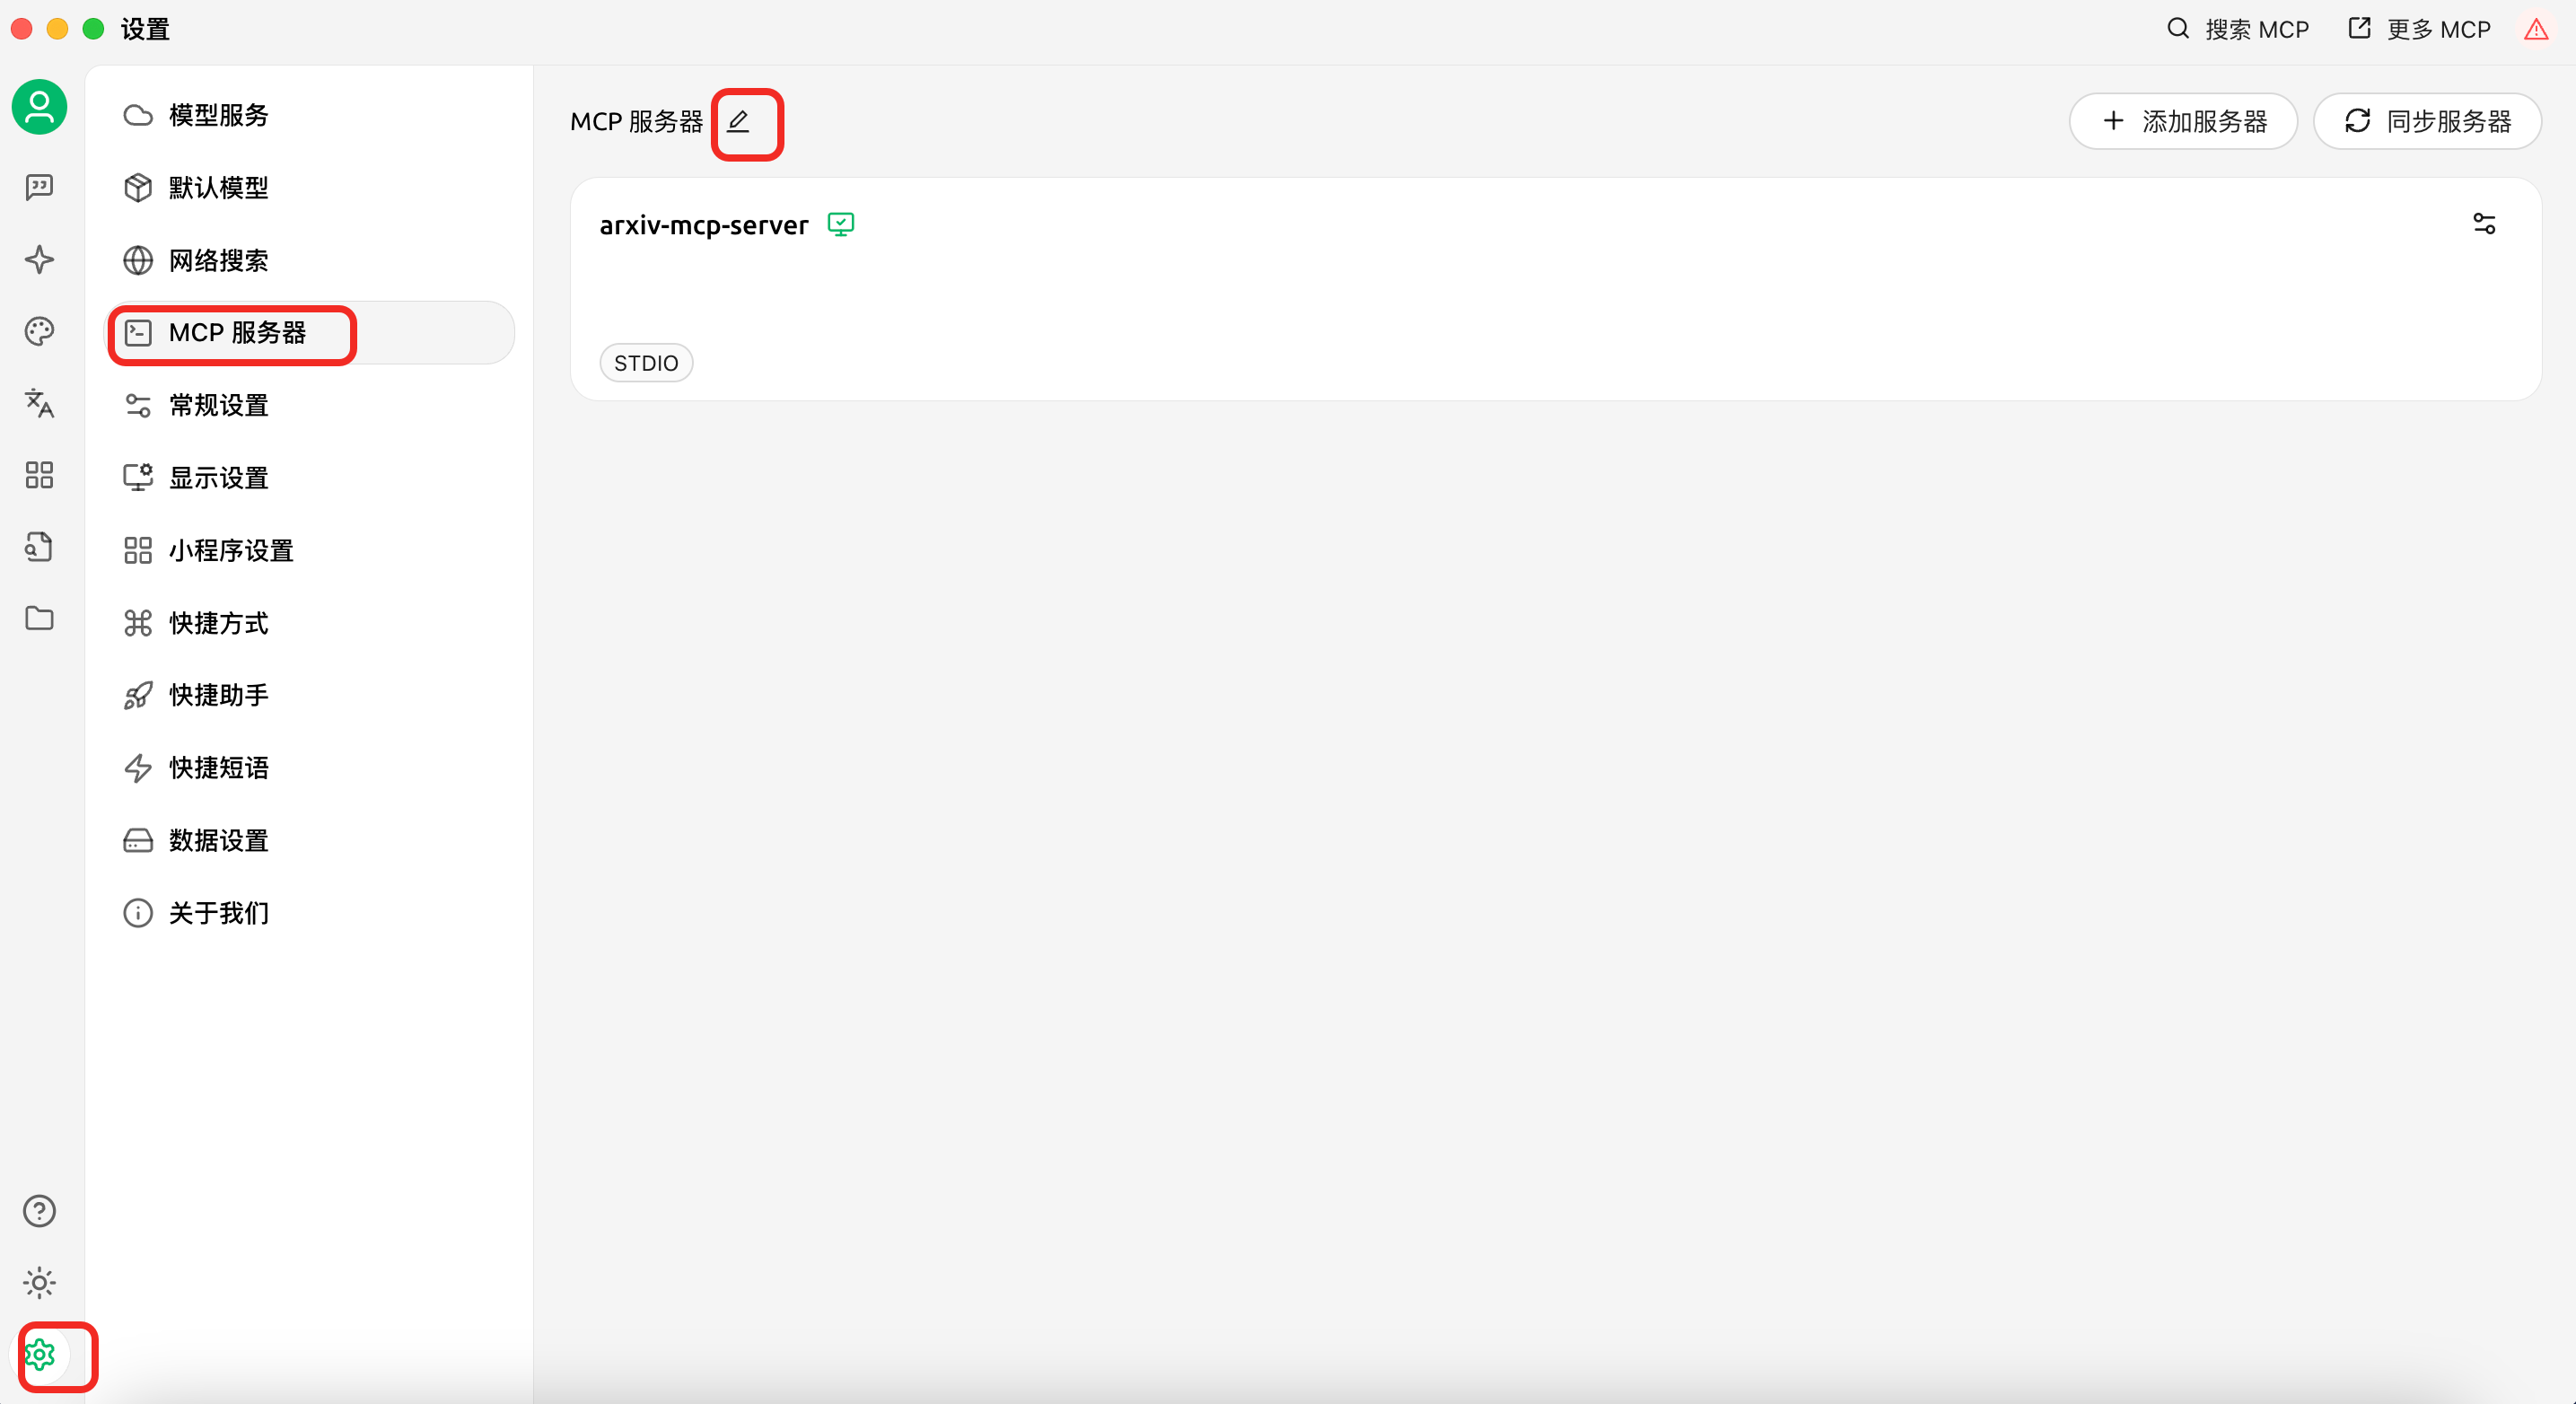Click the help question mark icon
2576x1404 pixels.
pyautogui.click(x=39, y=1211)
